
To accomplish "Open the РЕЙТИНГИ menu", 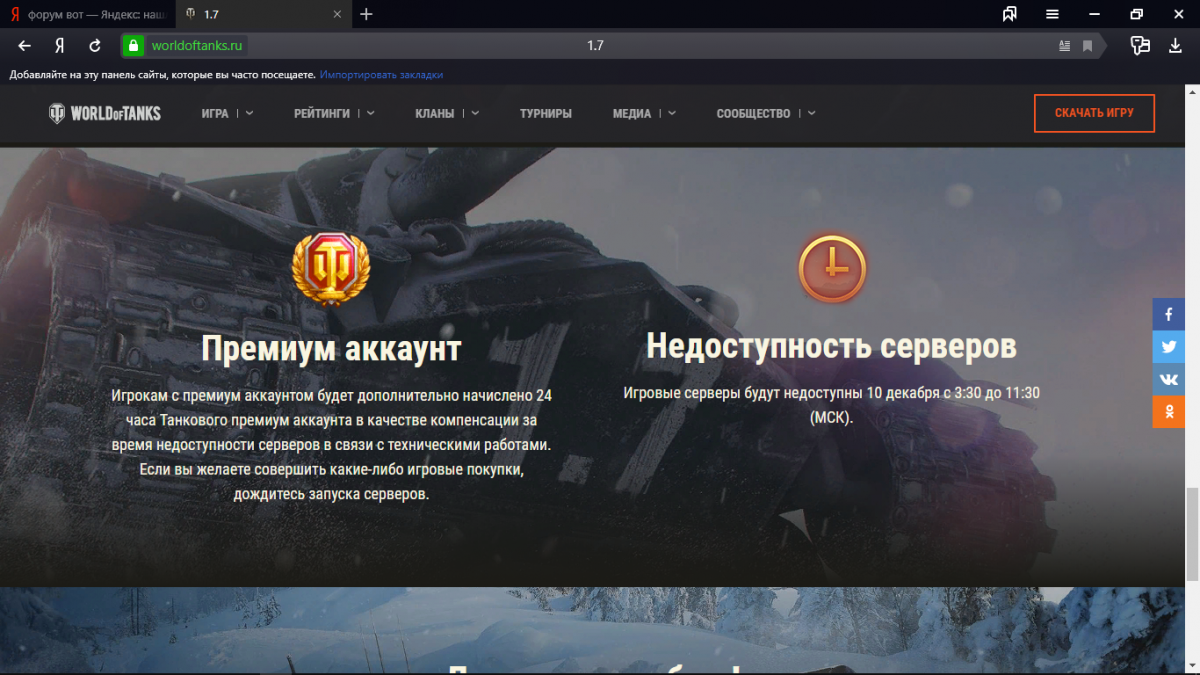I will [322, 113].
